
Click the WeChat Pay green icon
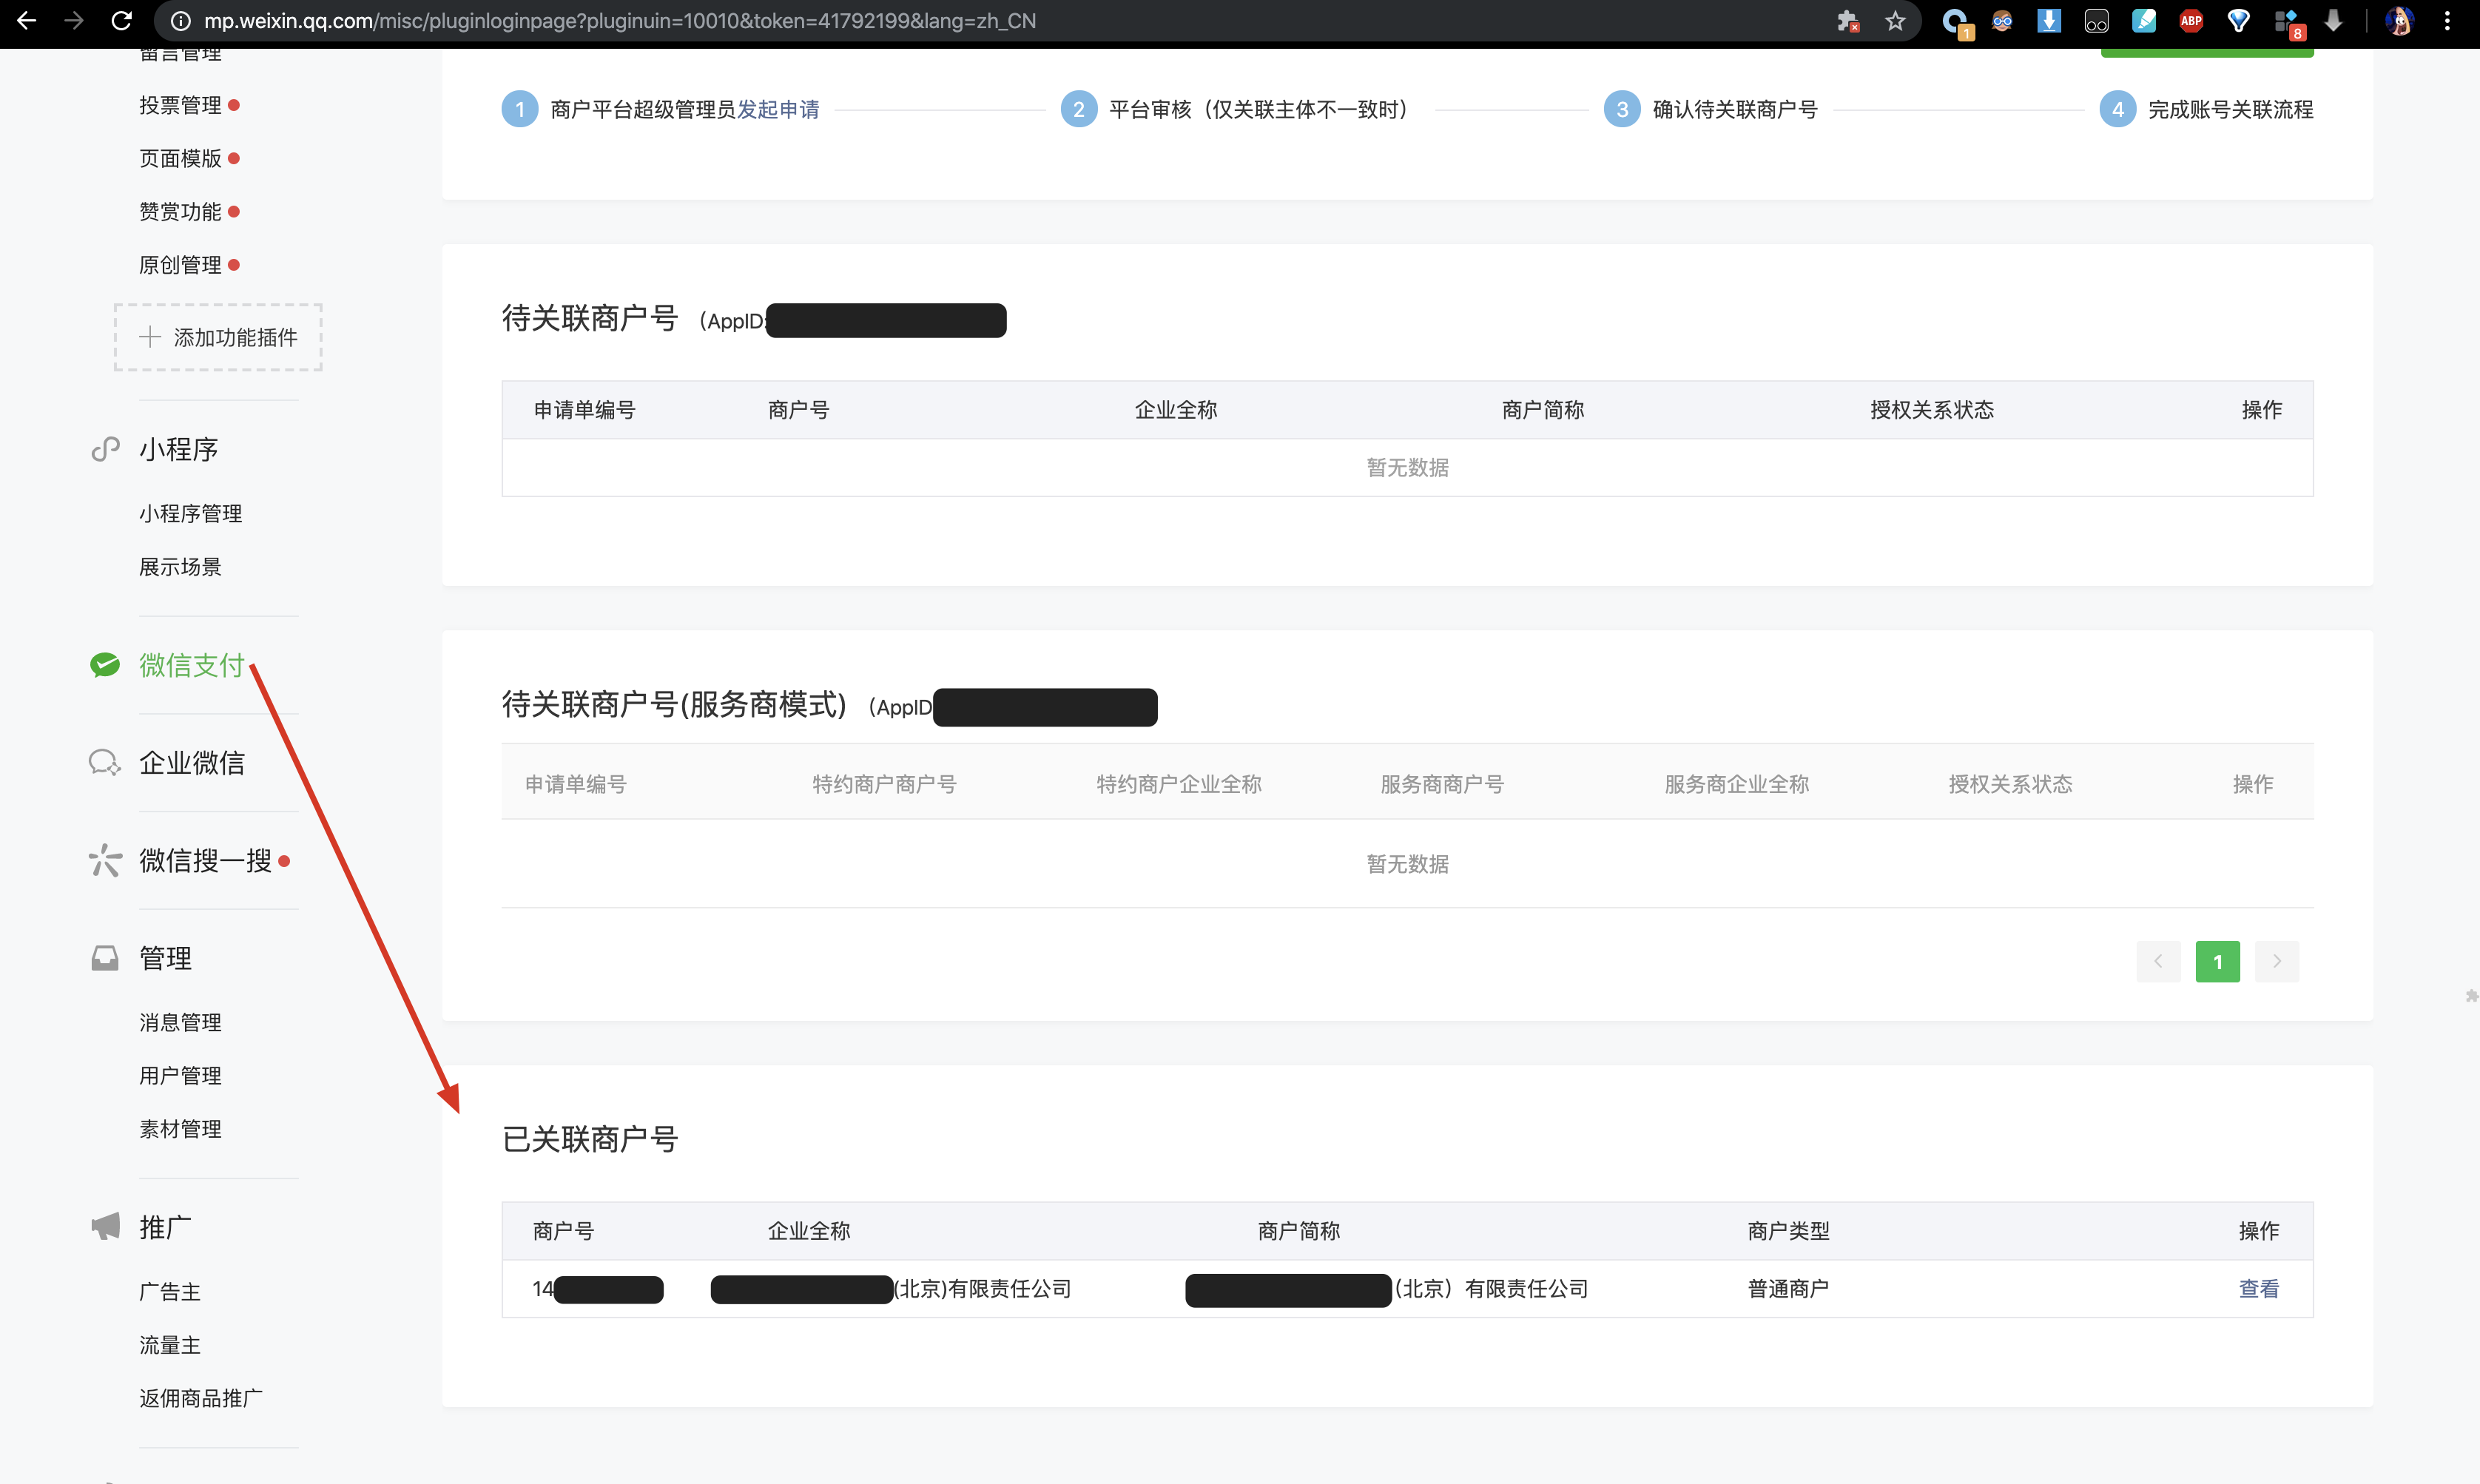pos(105,665)
